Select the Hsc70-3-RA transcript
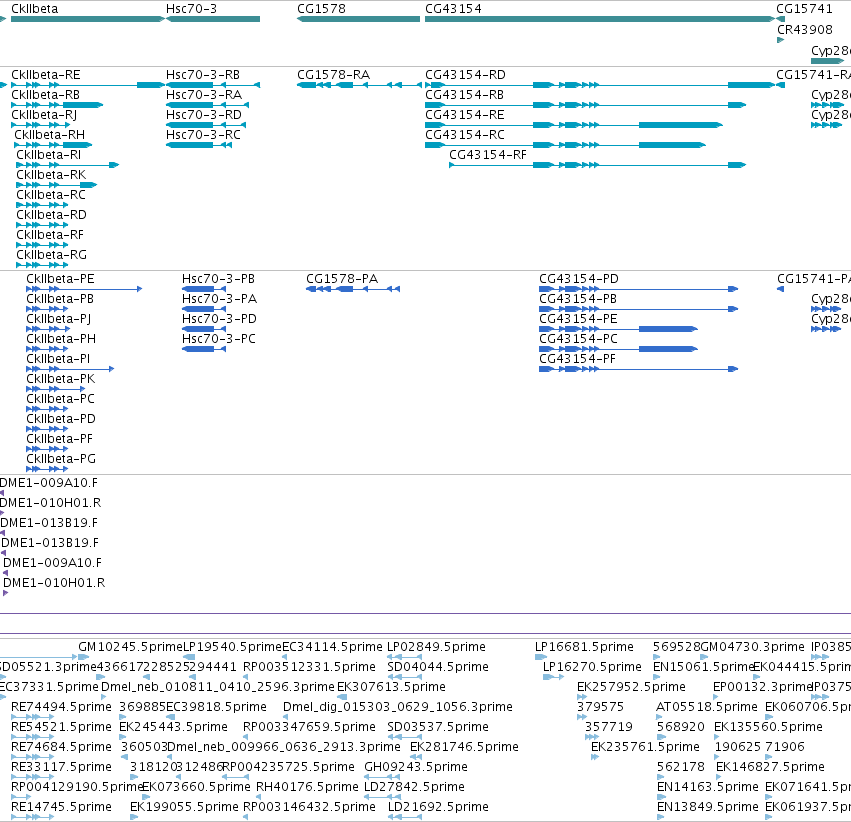 [204, 95]
